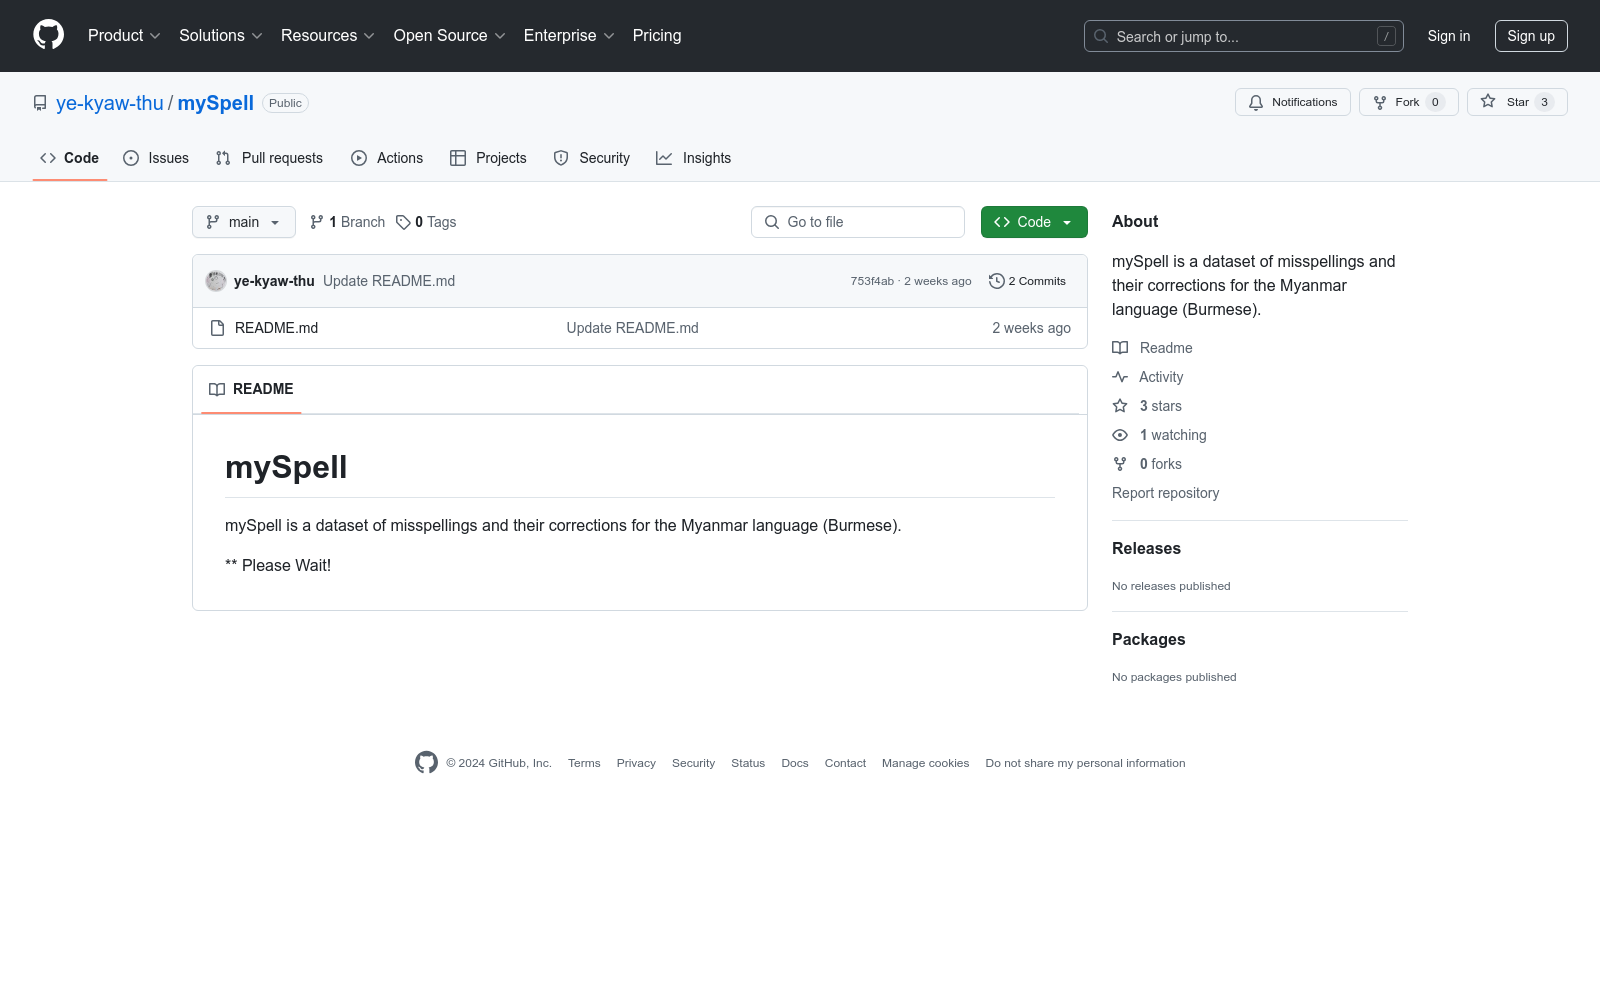Focus the Search or jump to field
The width and height of the screenshot is (1600, 1000).
click(1243, 36)
